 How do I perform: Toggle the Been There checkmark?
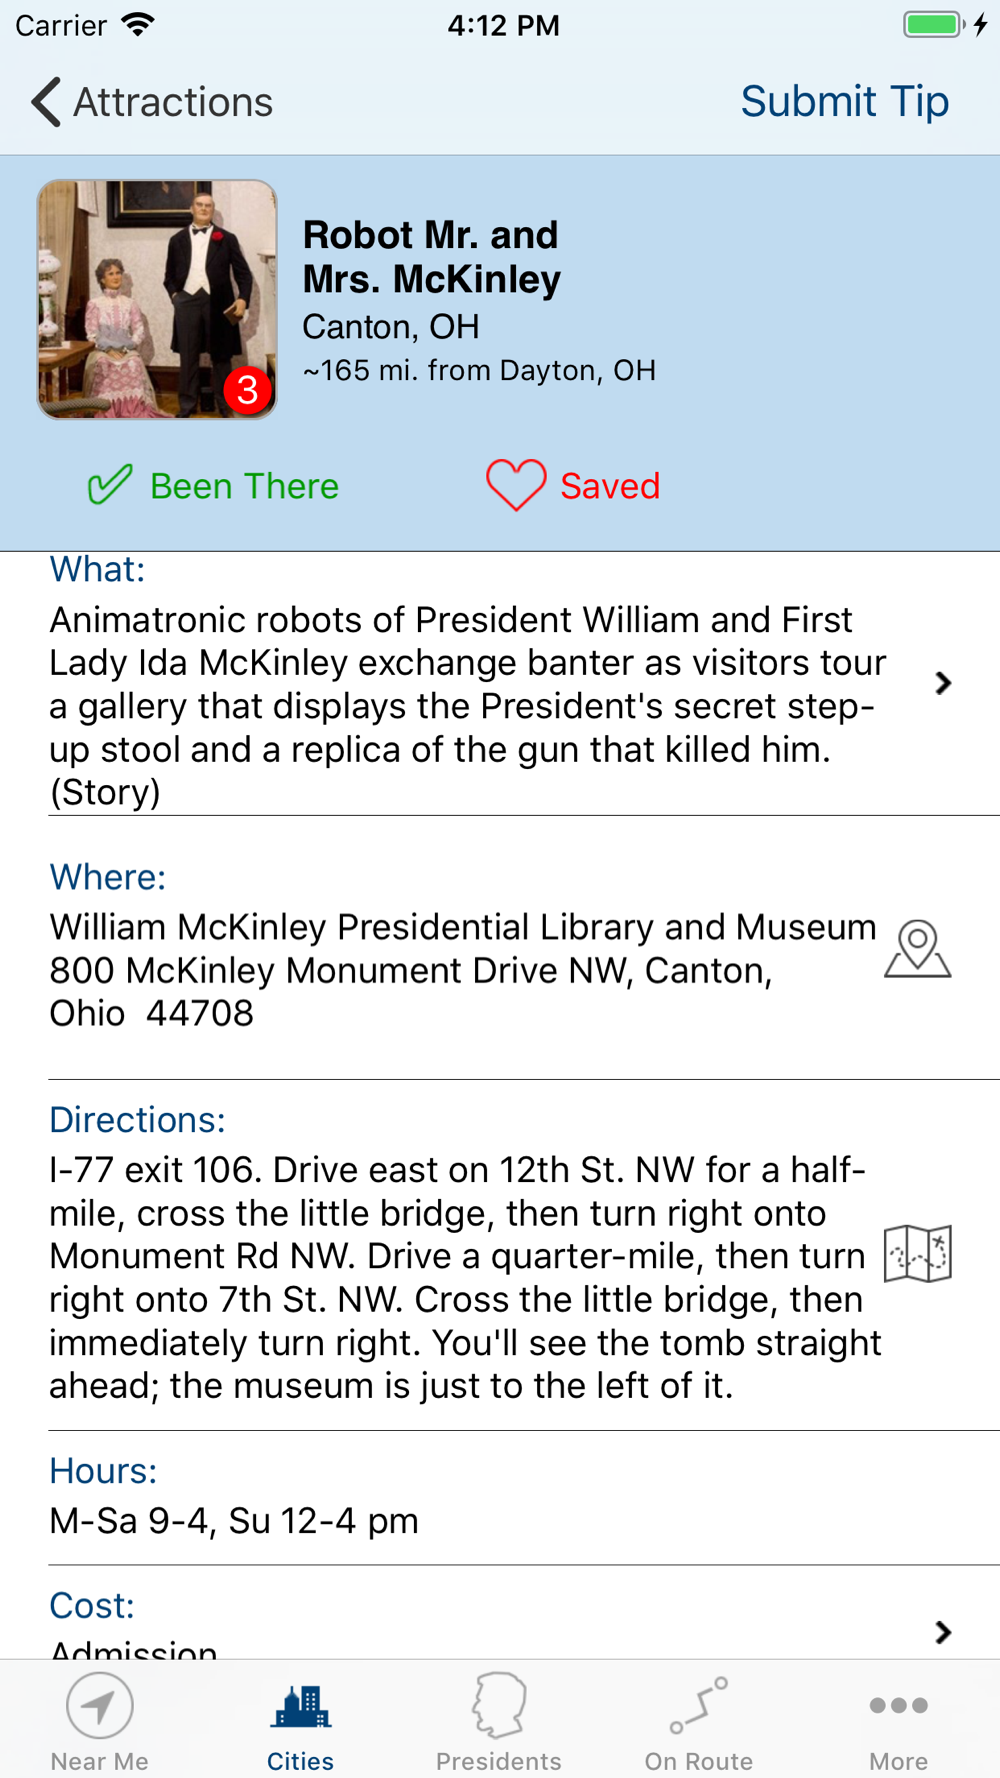click(110, 486)
